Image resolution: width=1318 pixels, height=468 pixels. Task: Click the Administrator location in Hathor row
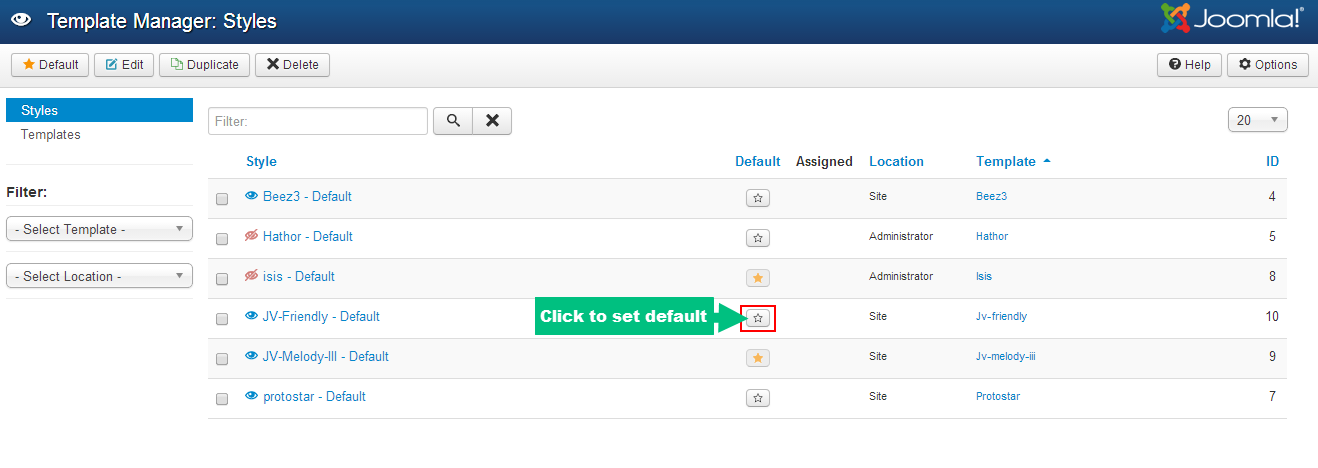coord(901,236)
